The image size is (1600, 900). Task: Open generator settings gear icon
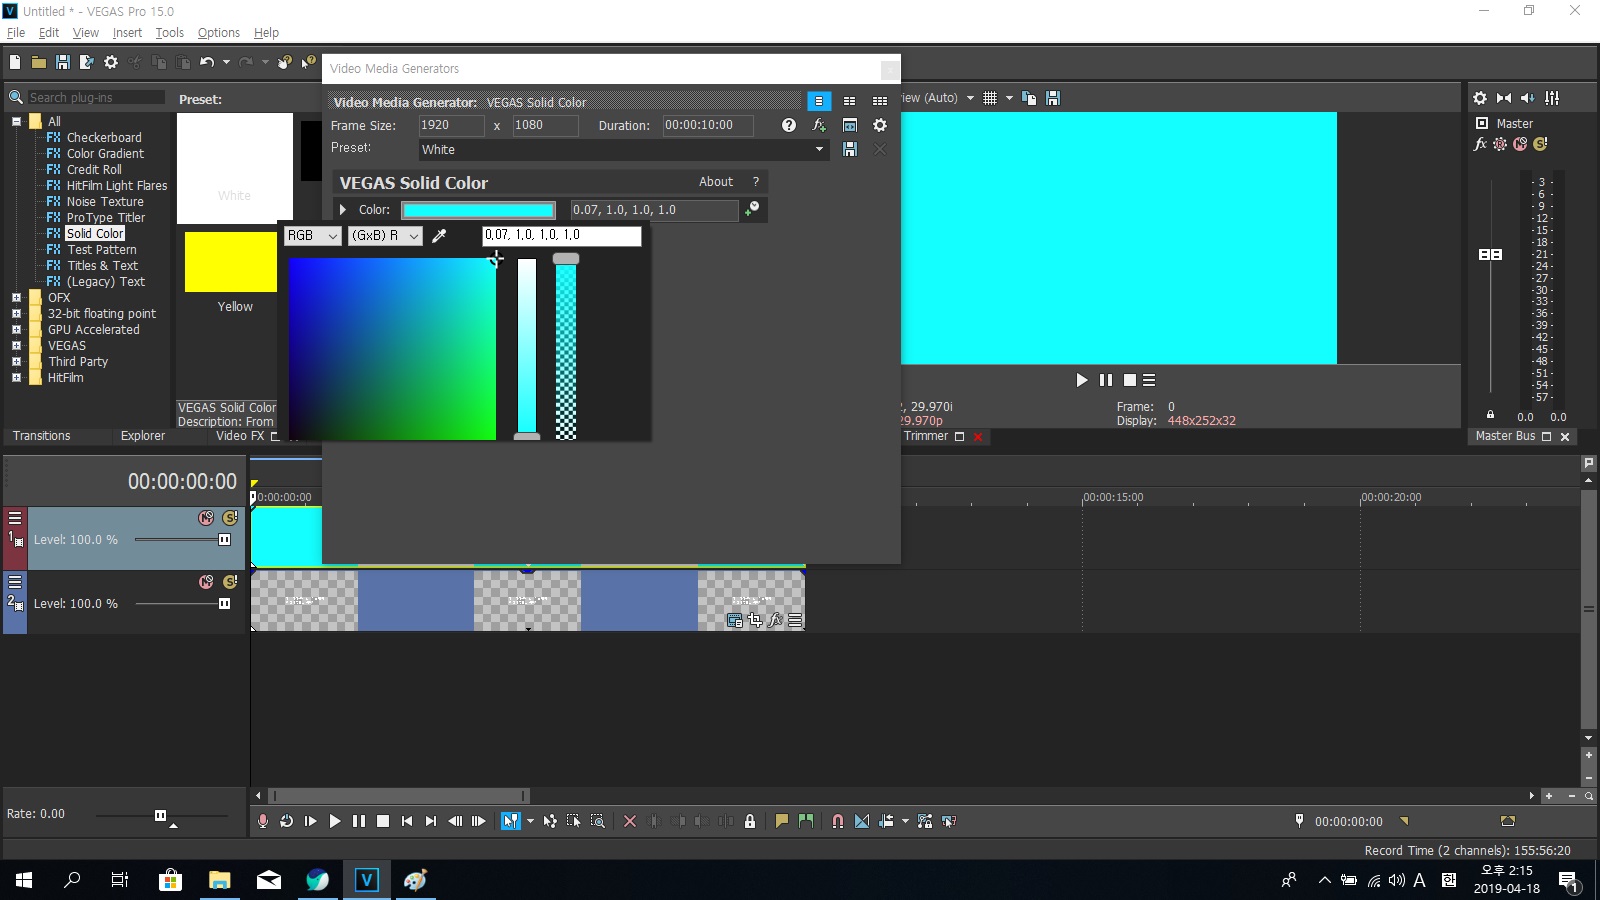point(880,125)
